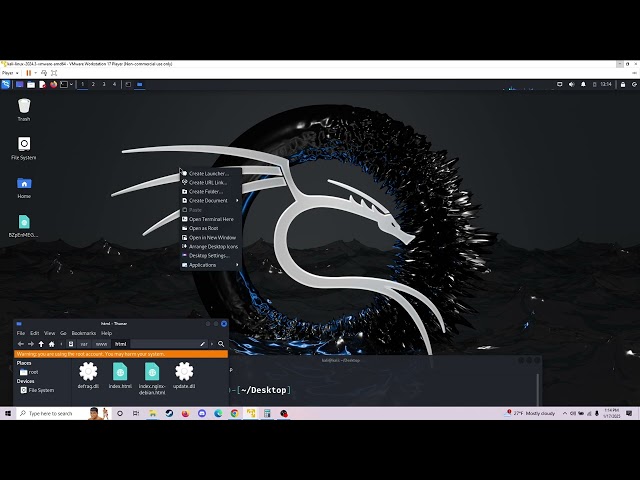Select index.nginx-debian.html file in Thunar

click(x=152, y=378)
